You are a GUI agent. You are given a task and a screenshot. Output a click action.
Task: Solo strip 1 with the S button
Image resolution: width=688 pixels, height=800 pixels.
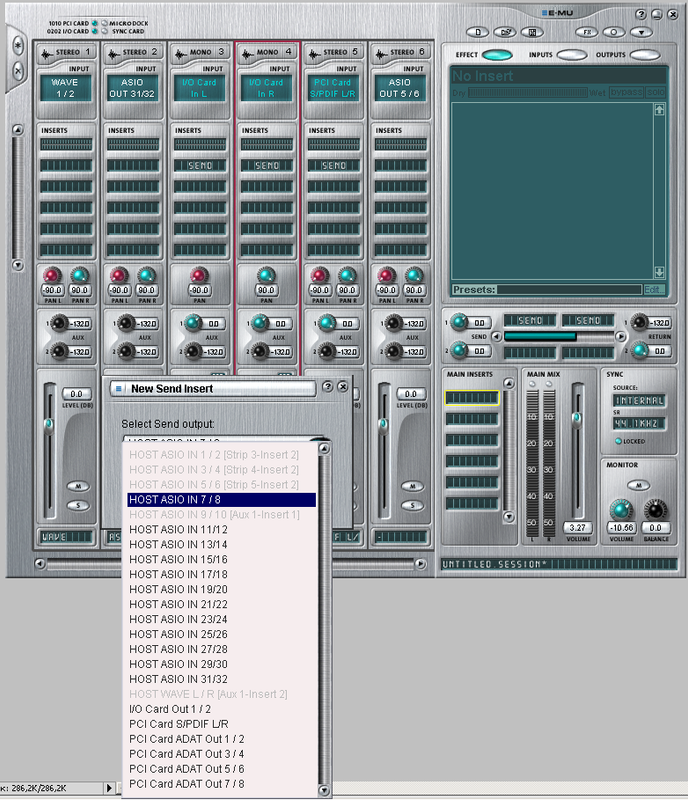78,505
